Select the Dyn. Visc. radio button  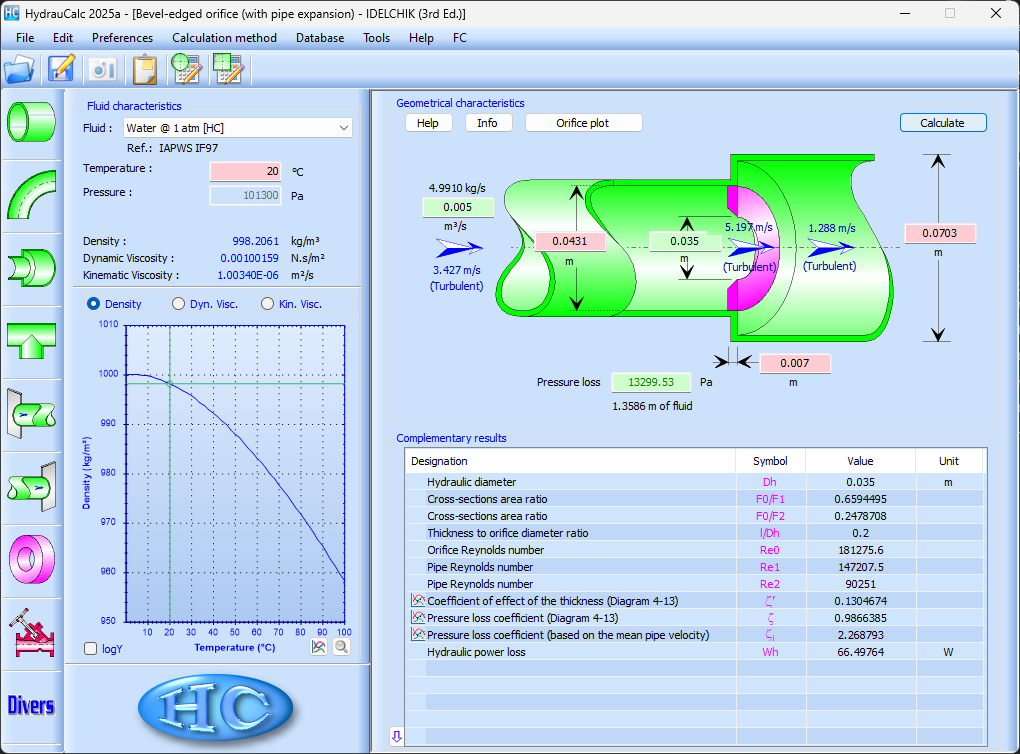point(179,304)
